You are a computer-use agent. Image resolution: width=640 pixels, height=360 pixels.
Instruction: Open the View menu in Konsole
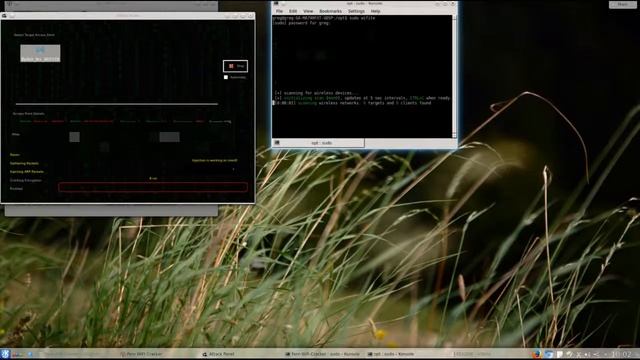point(308,11)
